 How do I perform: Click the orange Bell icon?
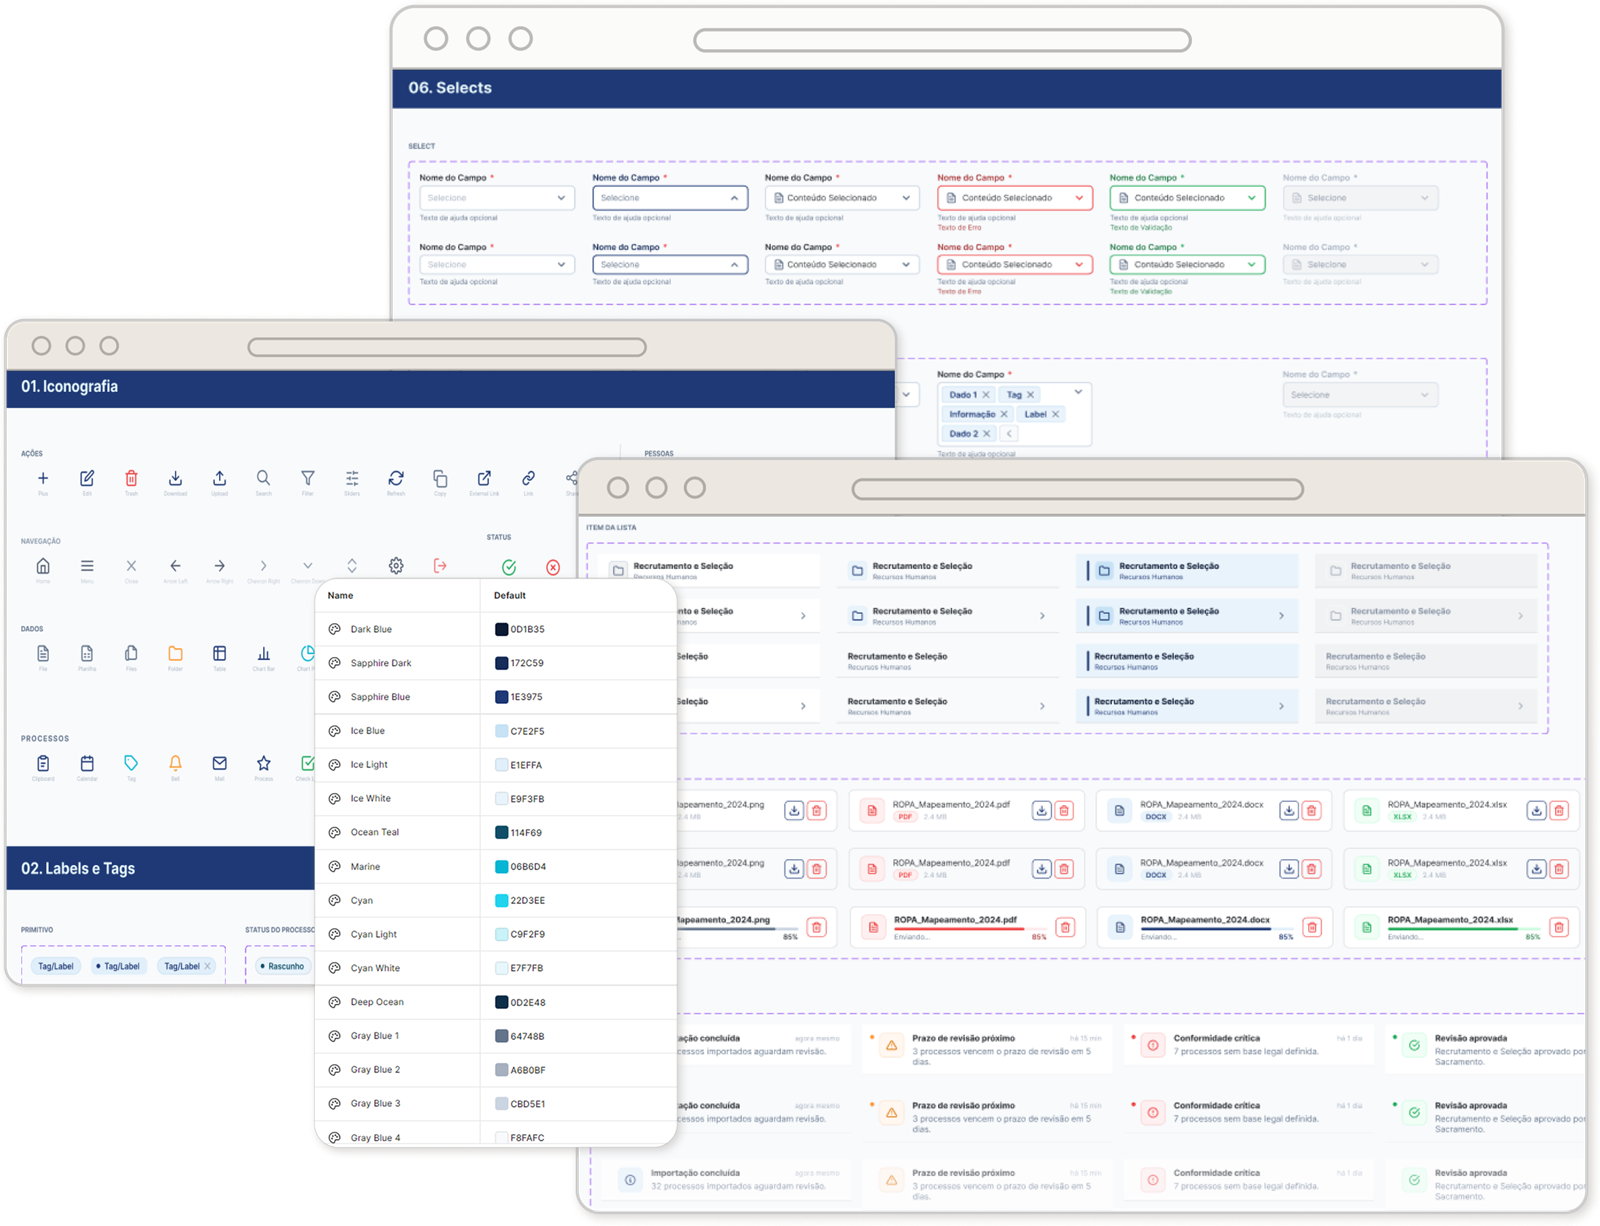175,763
